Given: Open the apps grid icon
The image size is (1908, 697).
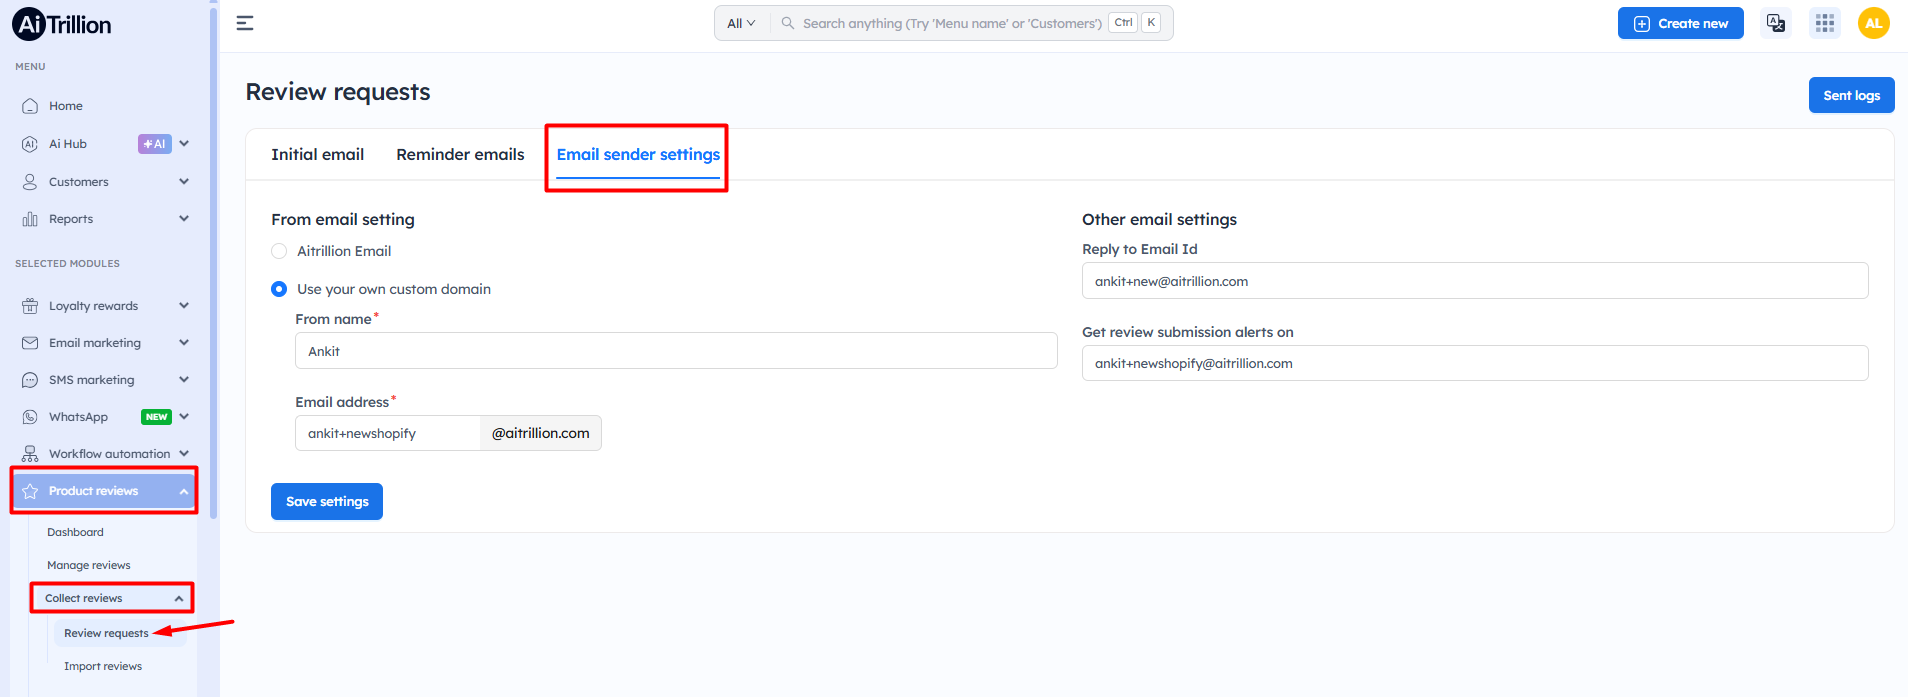Looking at the screenshot, I should pyautogui.click(x=1825, y=23).
